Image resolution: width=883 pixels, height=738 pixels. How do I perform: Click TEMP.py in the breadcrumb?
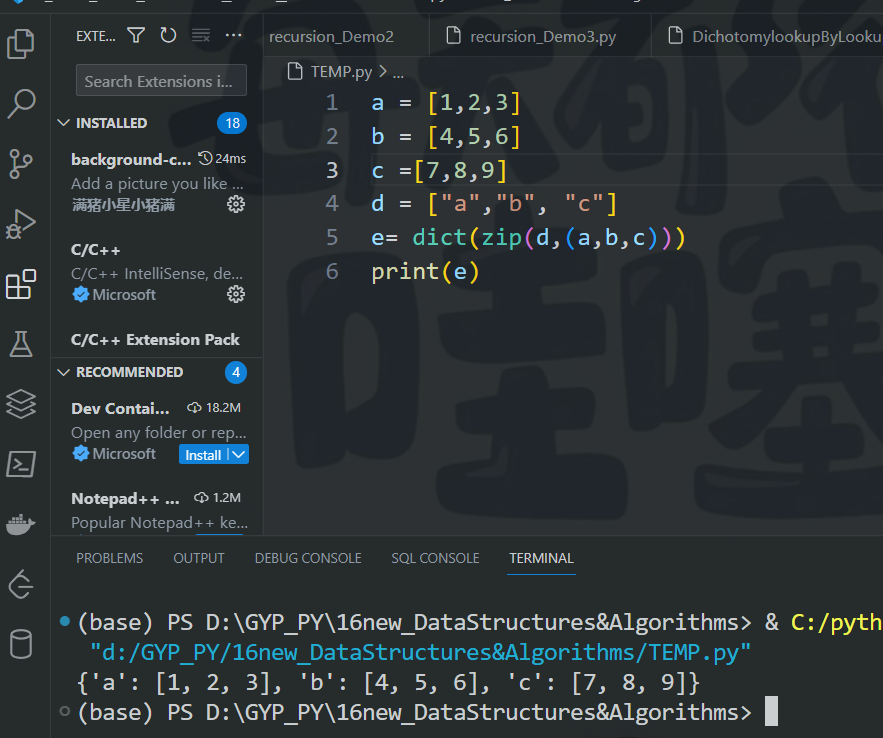341,72
